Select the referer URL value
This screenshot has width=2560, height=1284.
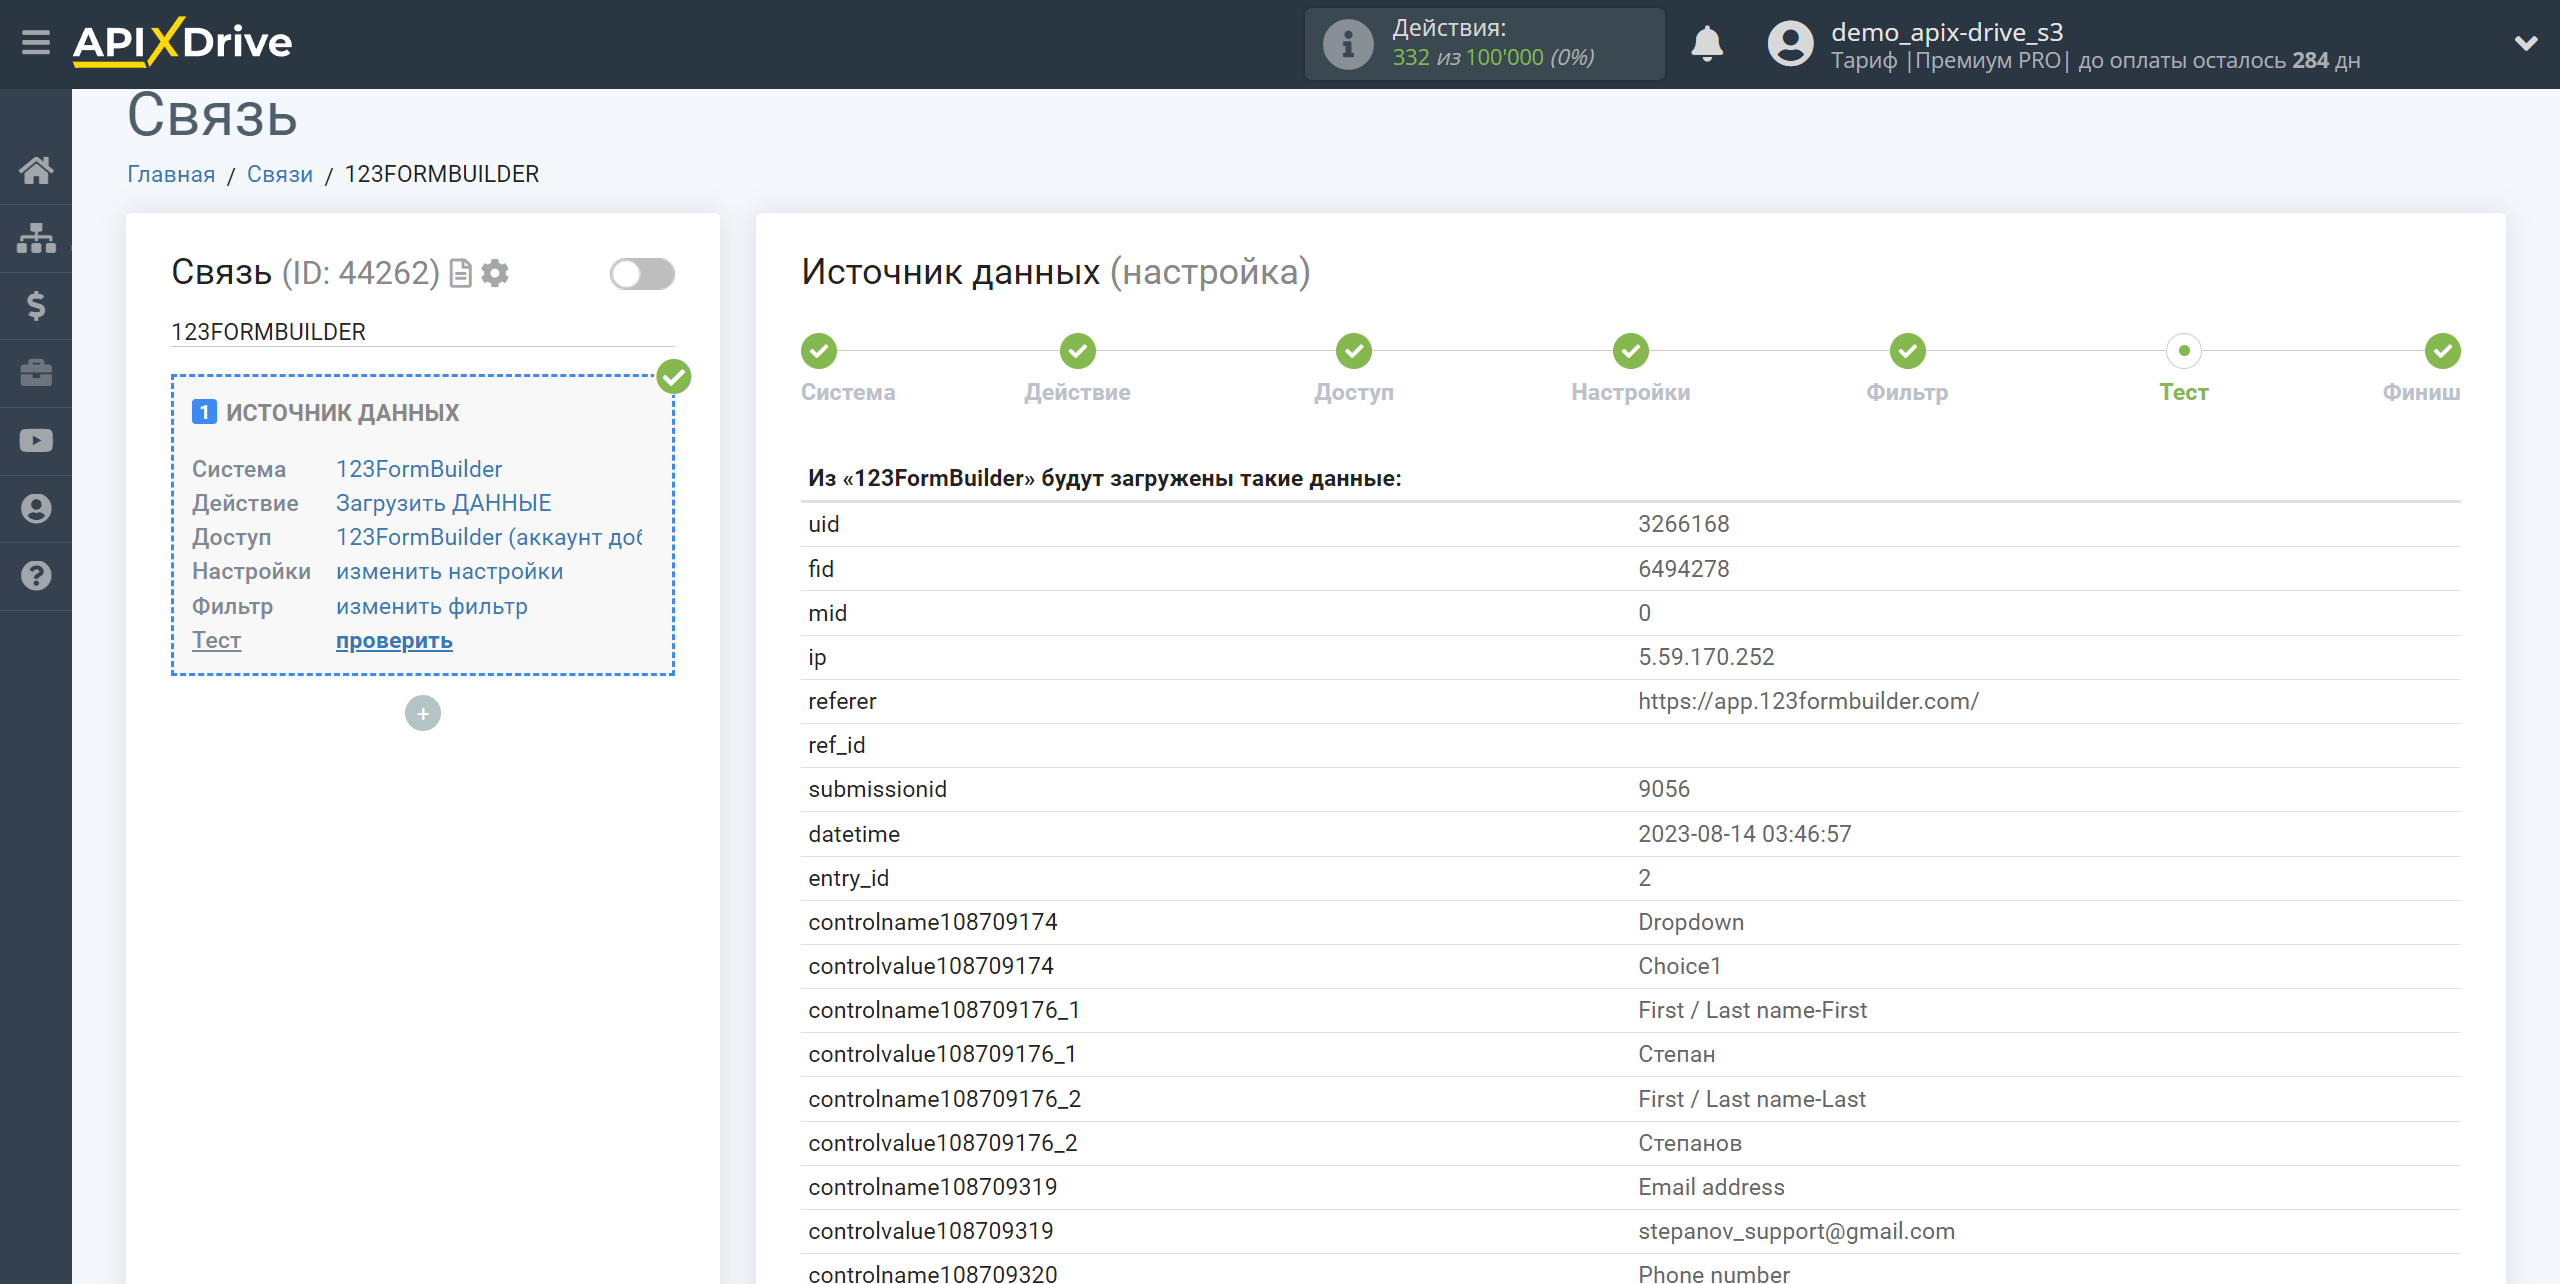(x=1808, y=701)
